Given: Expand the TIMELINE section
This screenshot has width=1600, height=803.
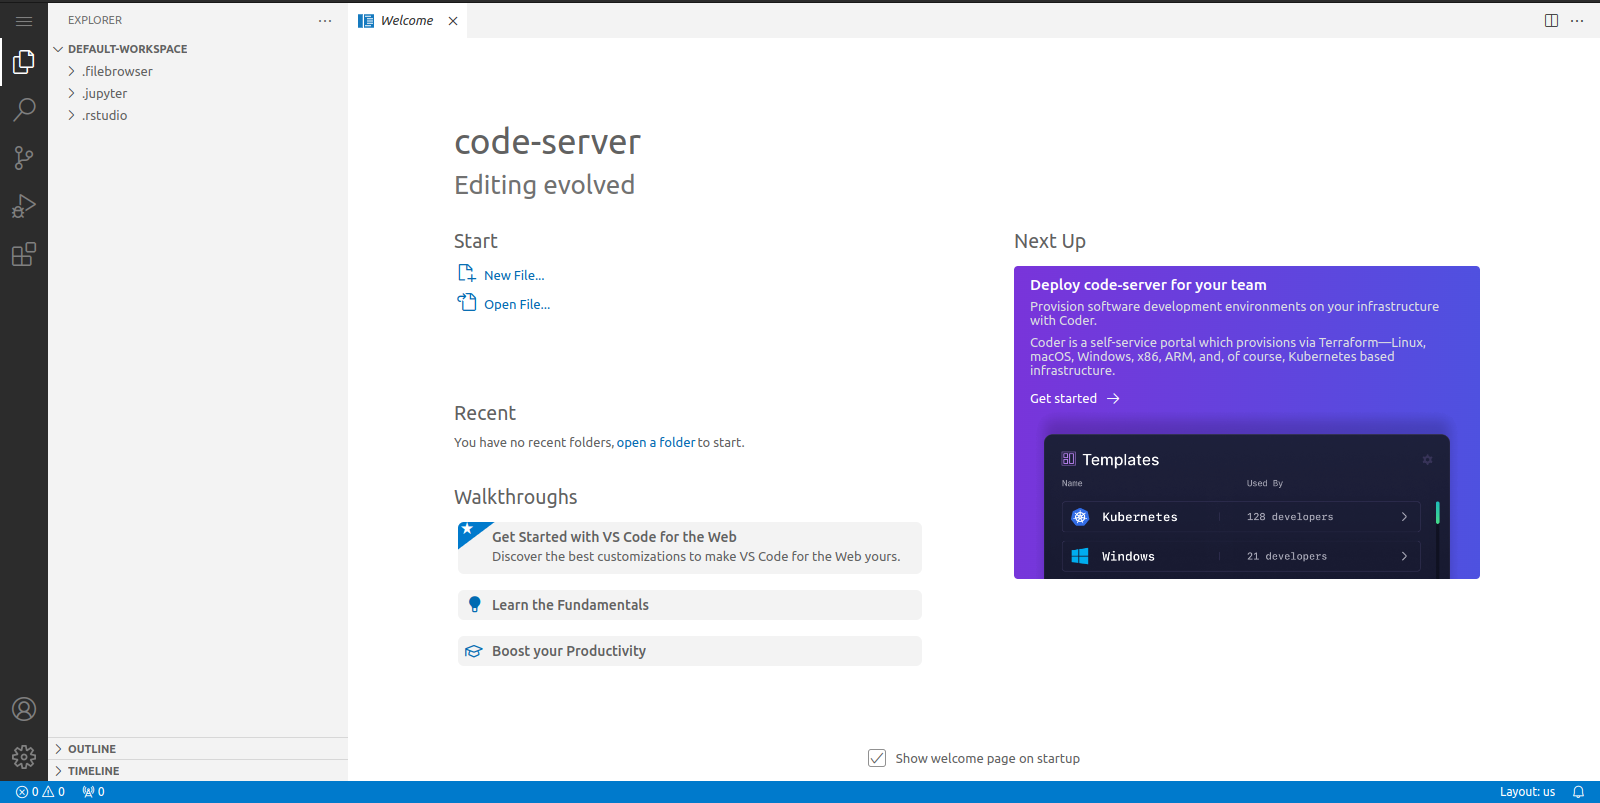Looking at the screenshot, I should (93, 771).
